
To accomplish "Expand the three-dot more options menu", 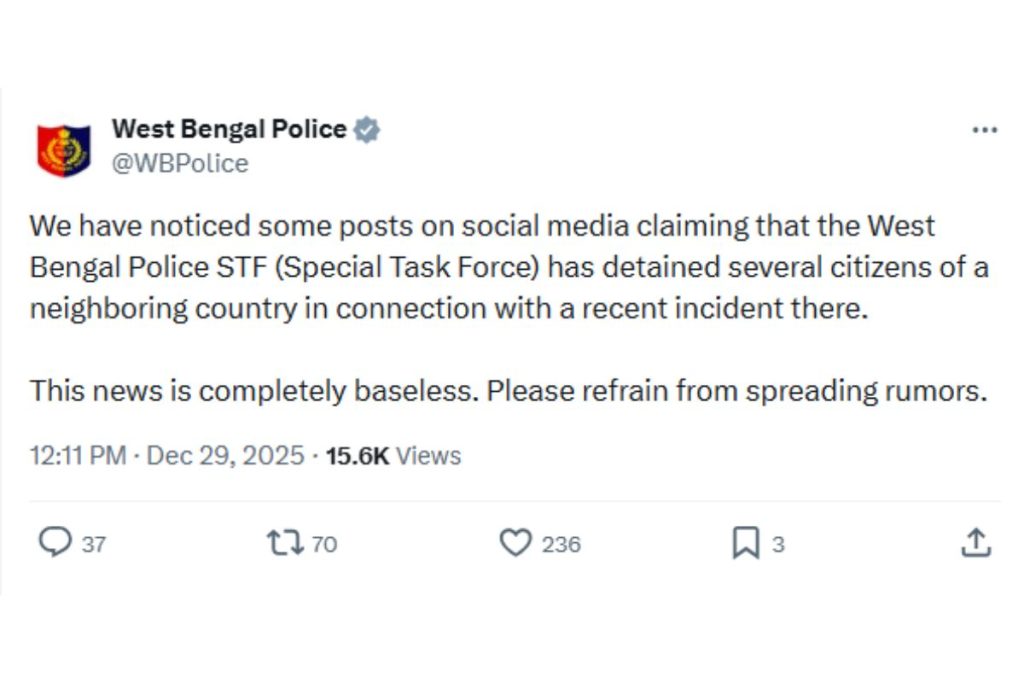I will (x=985, y=131).
